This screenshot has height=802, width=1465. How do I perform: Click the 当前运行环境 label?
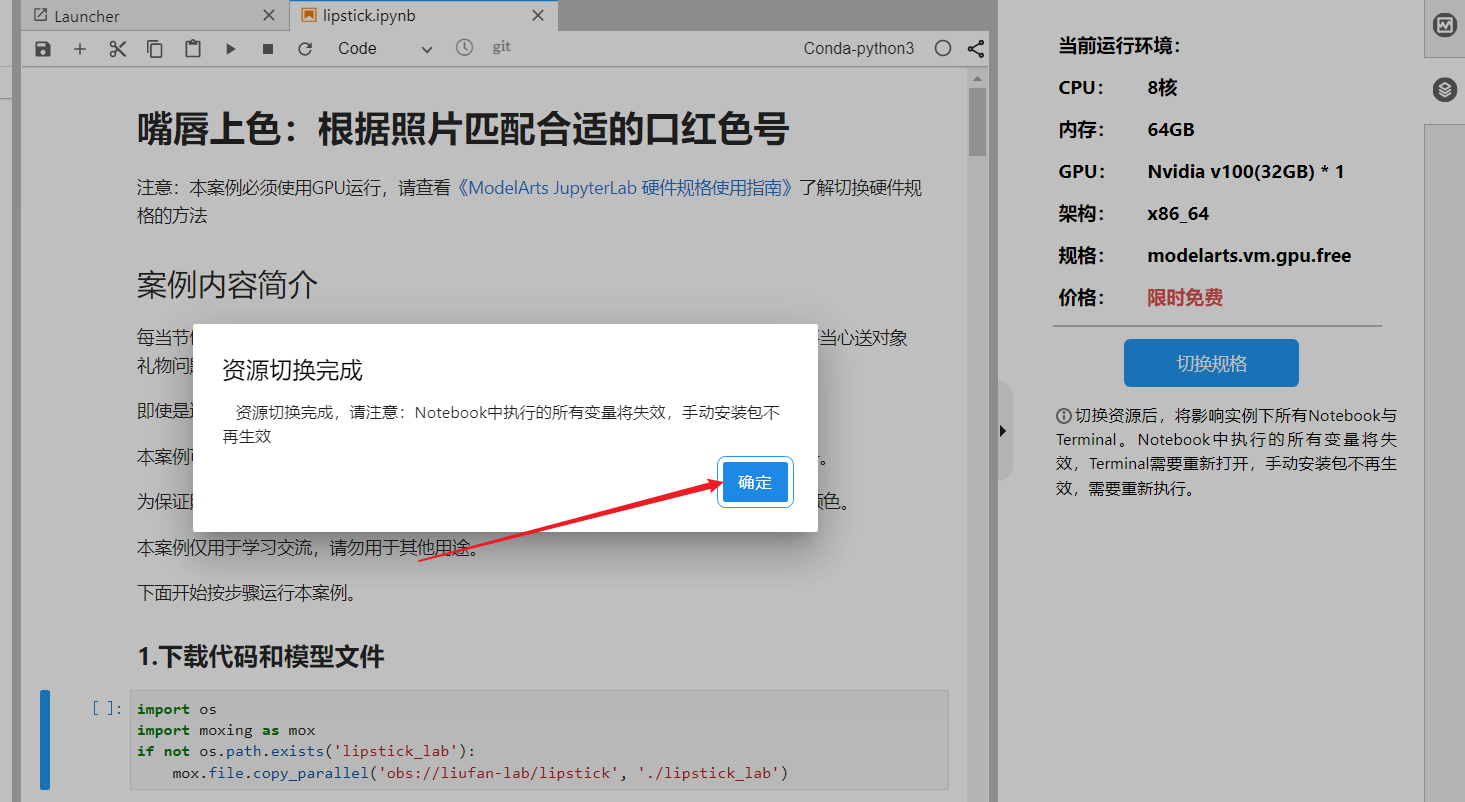1120,46
